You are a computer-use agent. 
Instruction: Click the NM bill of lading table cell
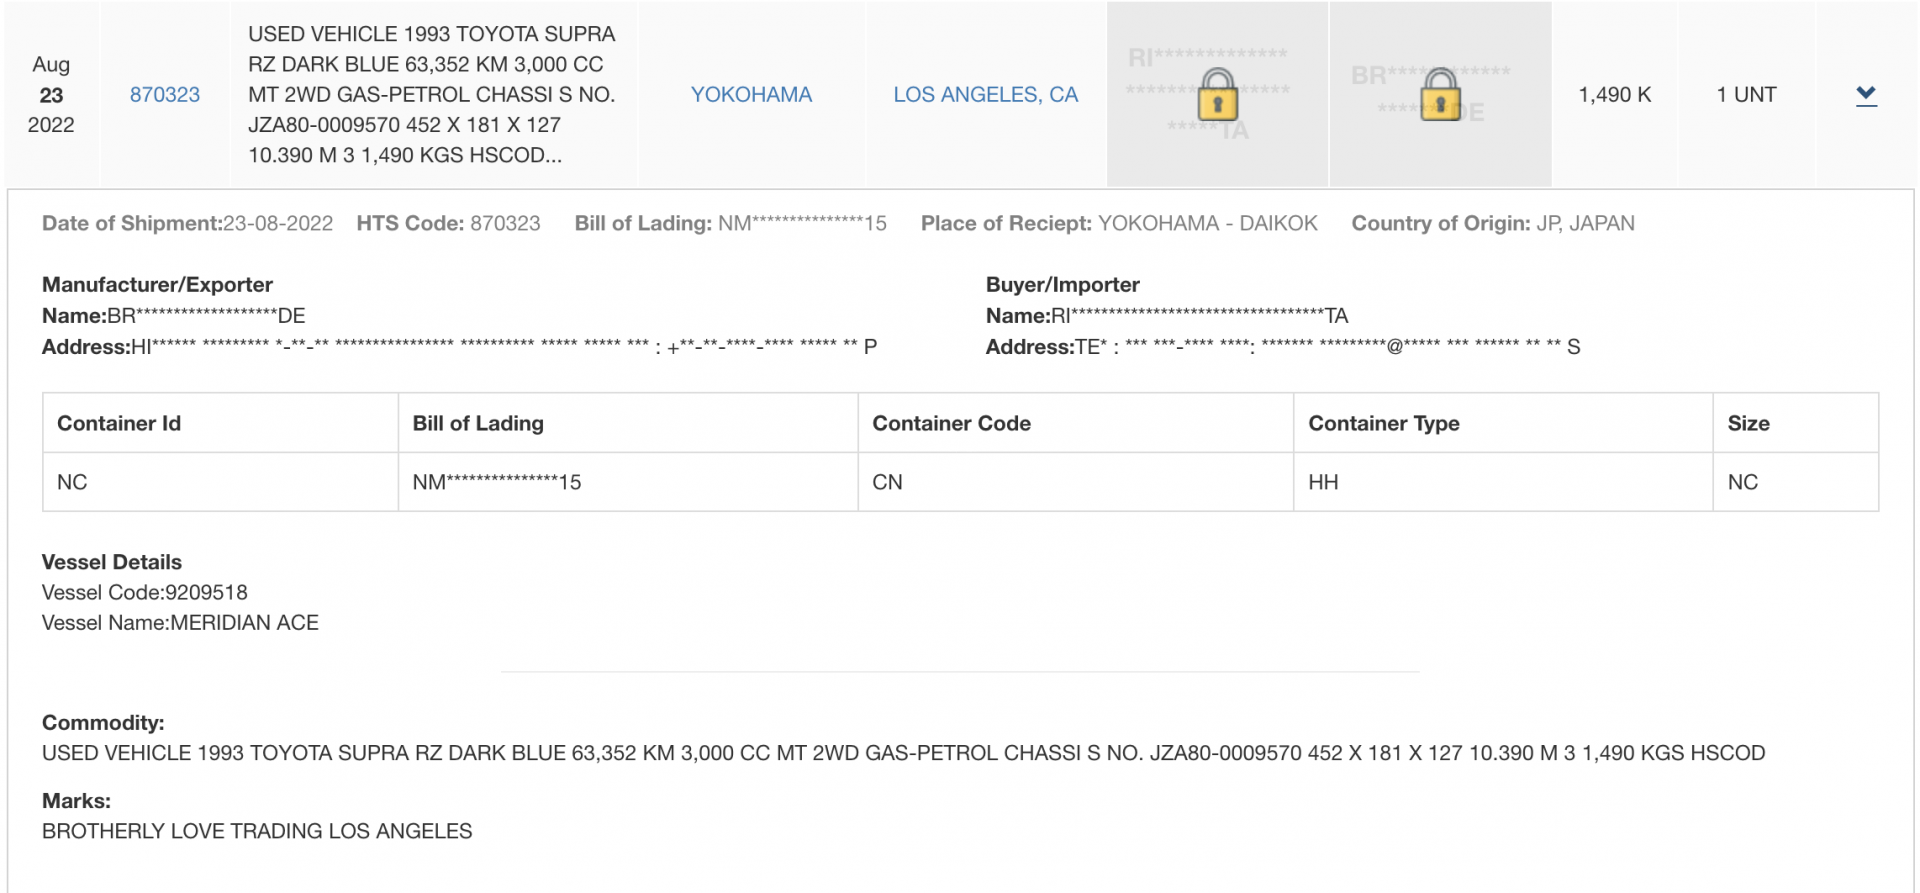click(x=628, y=482)
